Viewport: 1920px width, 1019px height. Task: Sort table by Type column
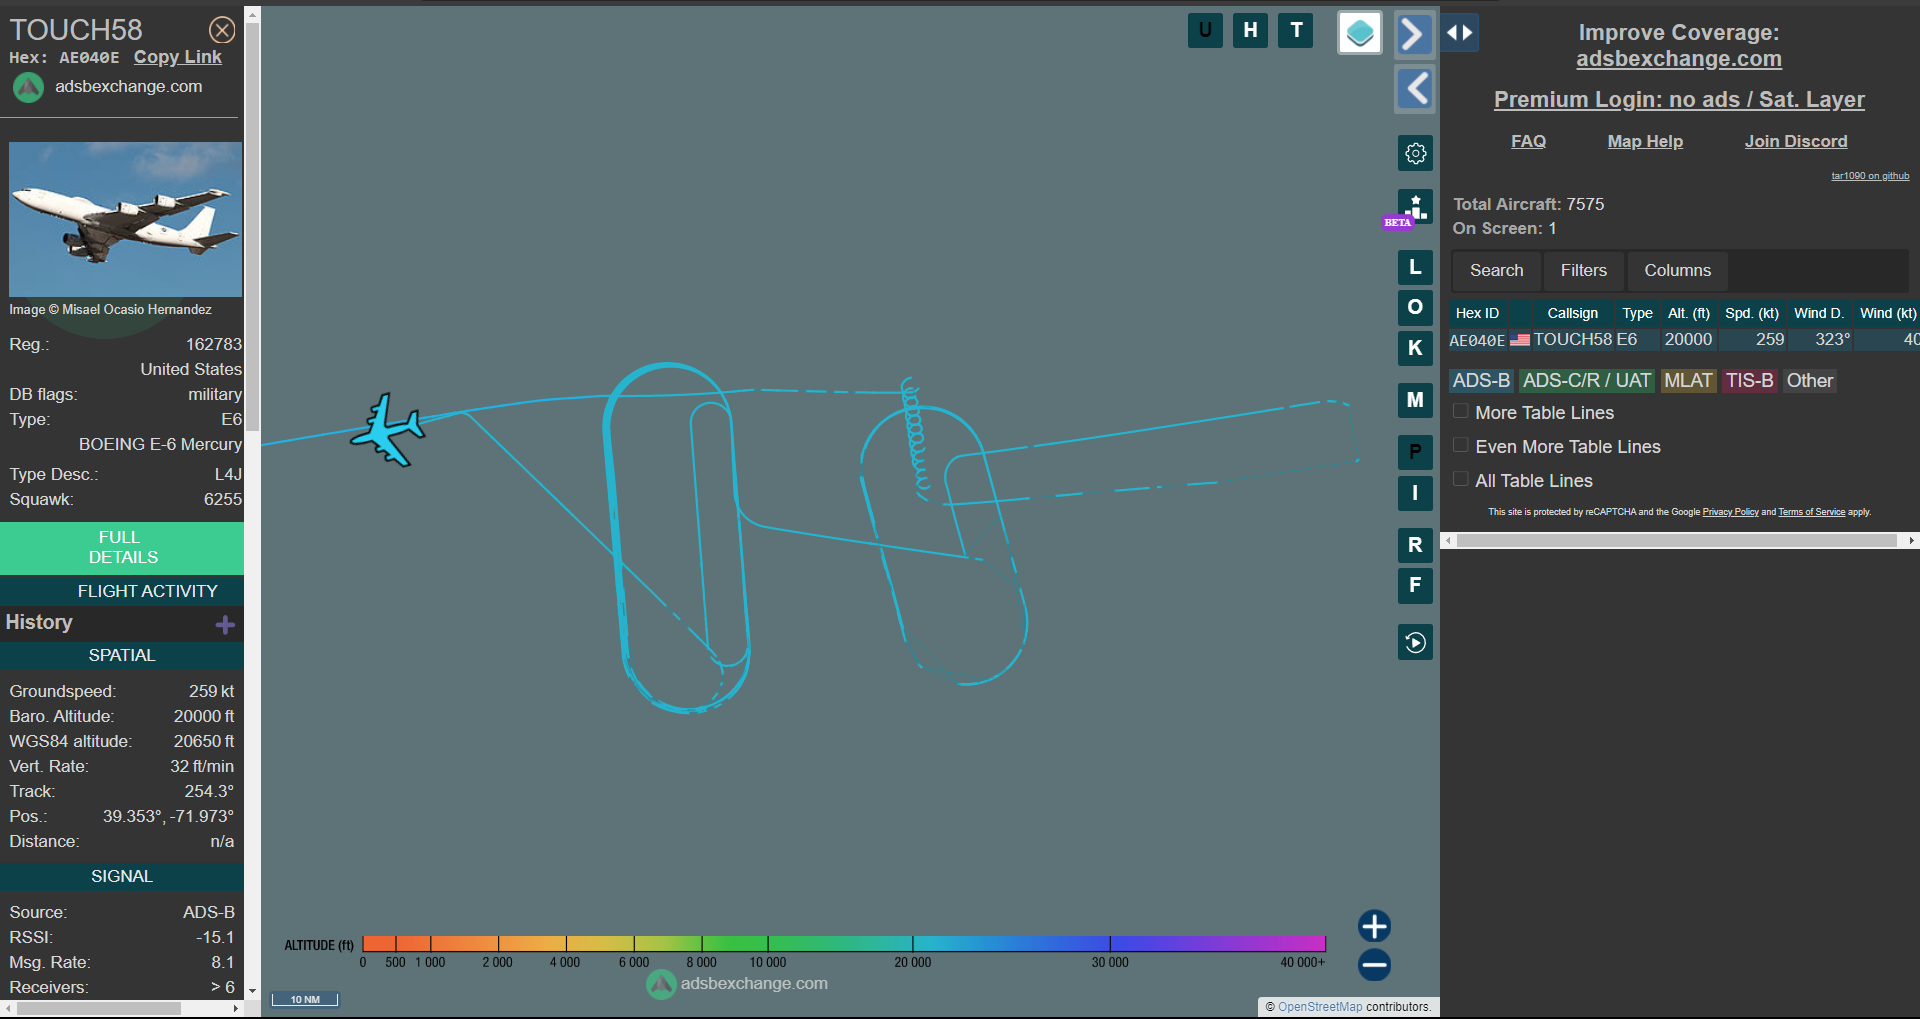[x=1637, y=314]
